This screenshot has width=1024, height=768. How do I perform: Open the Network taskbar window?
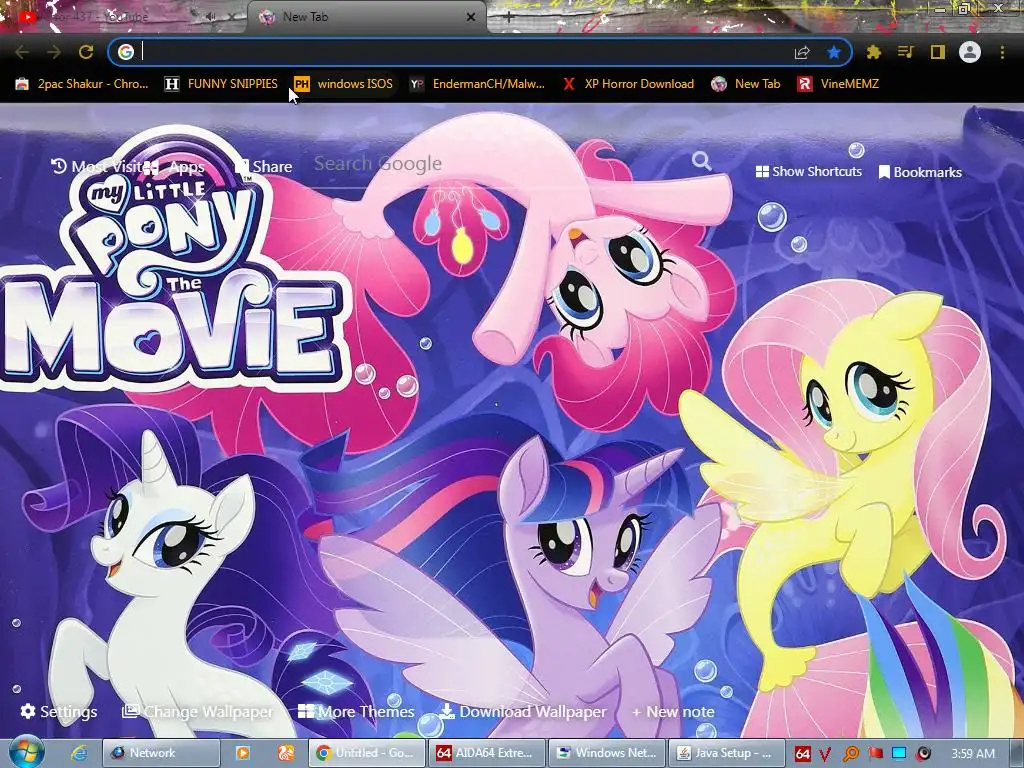pos(161,753)
